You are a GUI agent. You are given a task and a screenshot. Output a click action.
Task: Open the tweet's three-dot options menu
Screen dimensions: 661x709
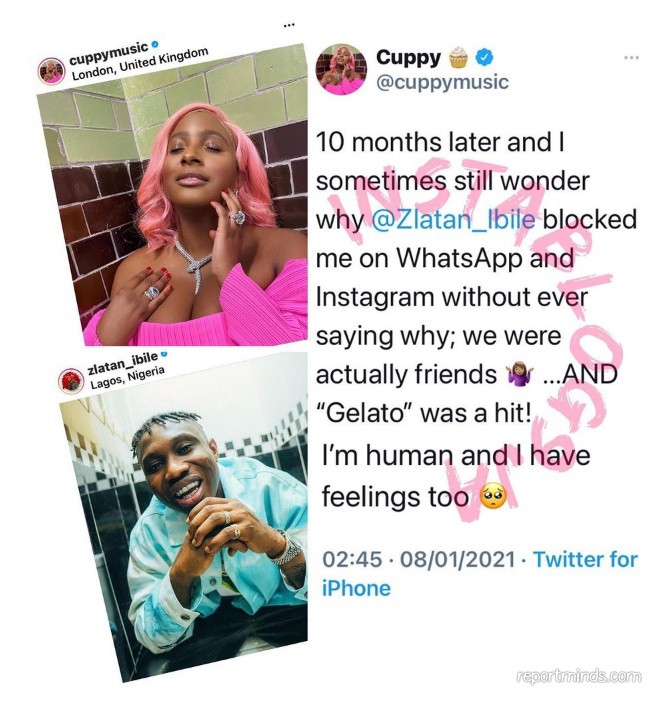631,57
